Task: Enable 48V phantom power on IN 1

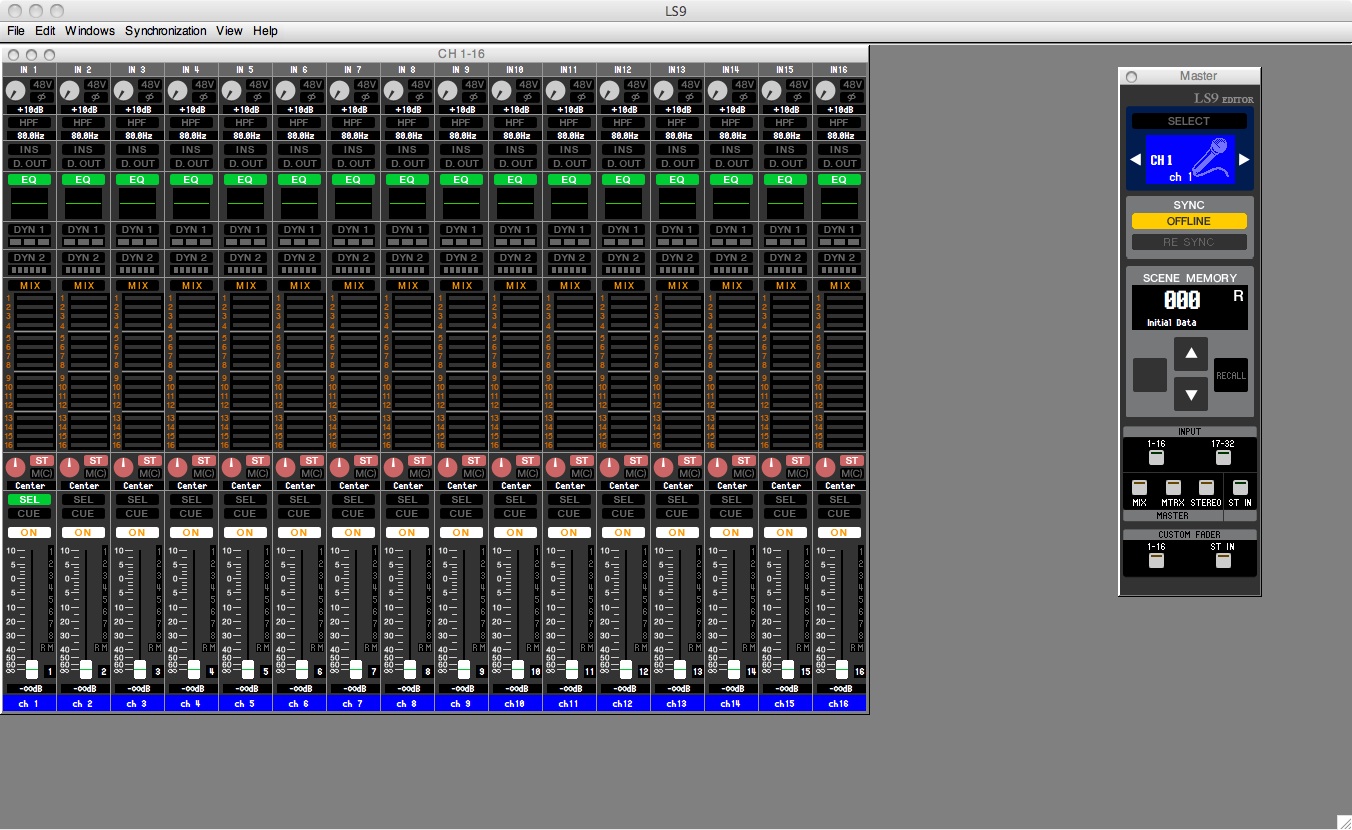Action: click(42, 85)
